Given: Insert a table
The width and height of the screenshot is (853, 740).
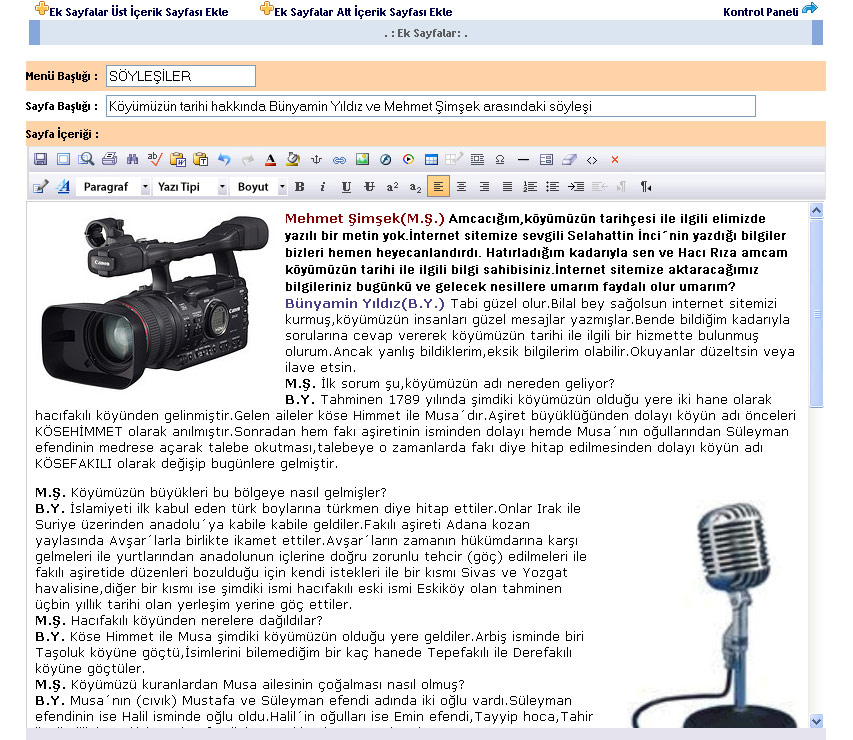Looking at the screenshot, I should pyautogui.click(x=431, y=159).
